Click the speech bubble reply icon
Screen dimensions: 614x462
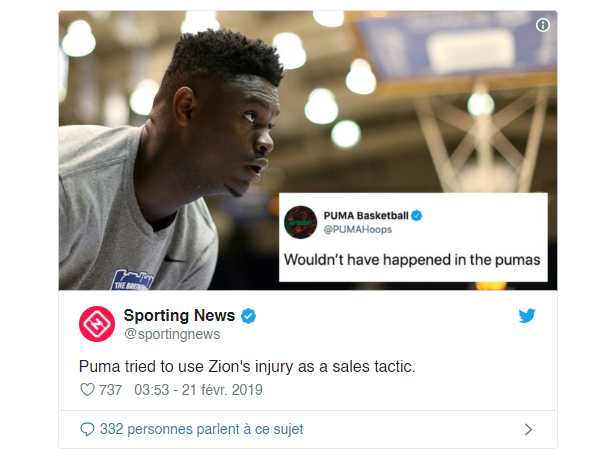(87, 429)
